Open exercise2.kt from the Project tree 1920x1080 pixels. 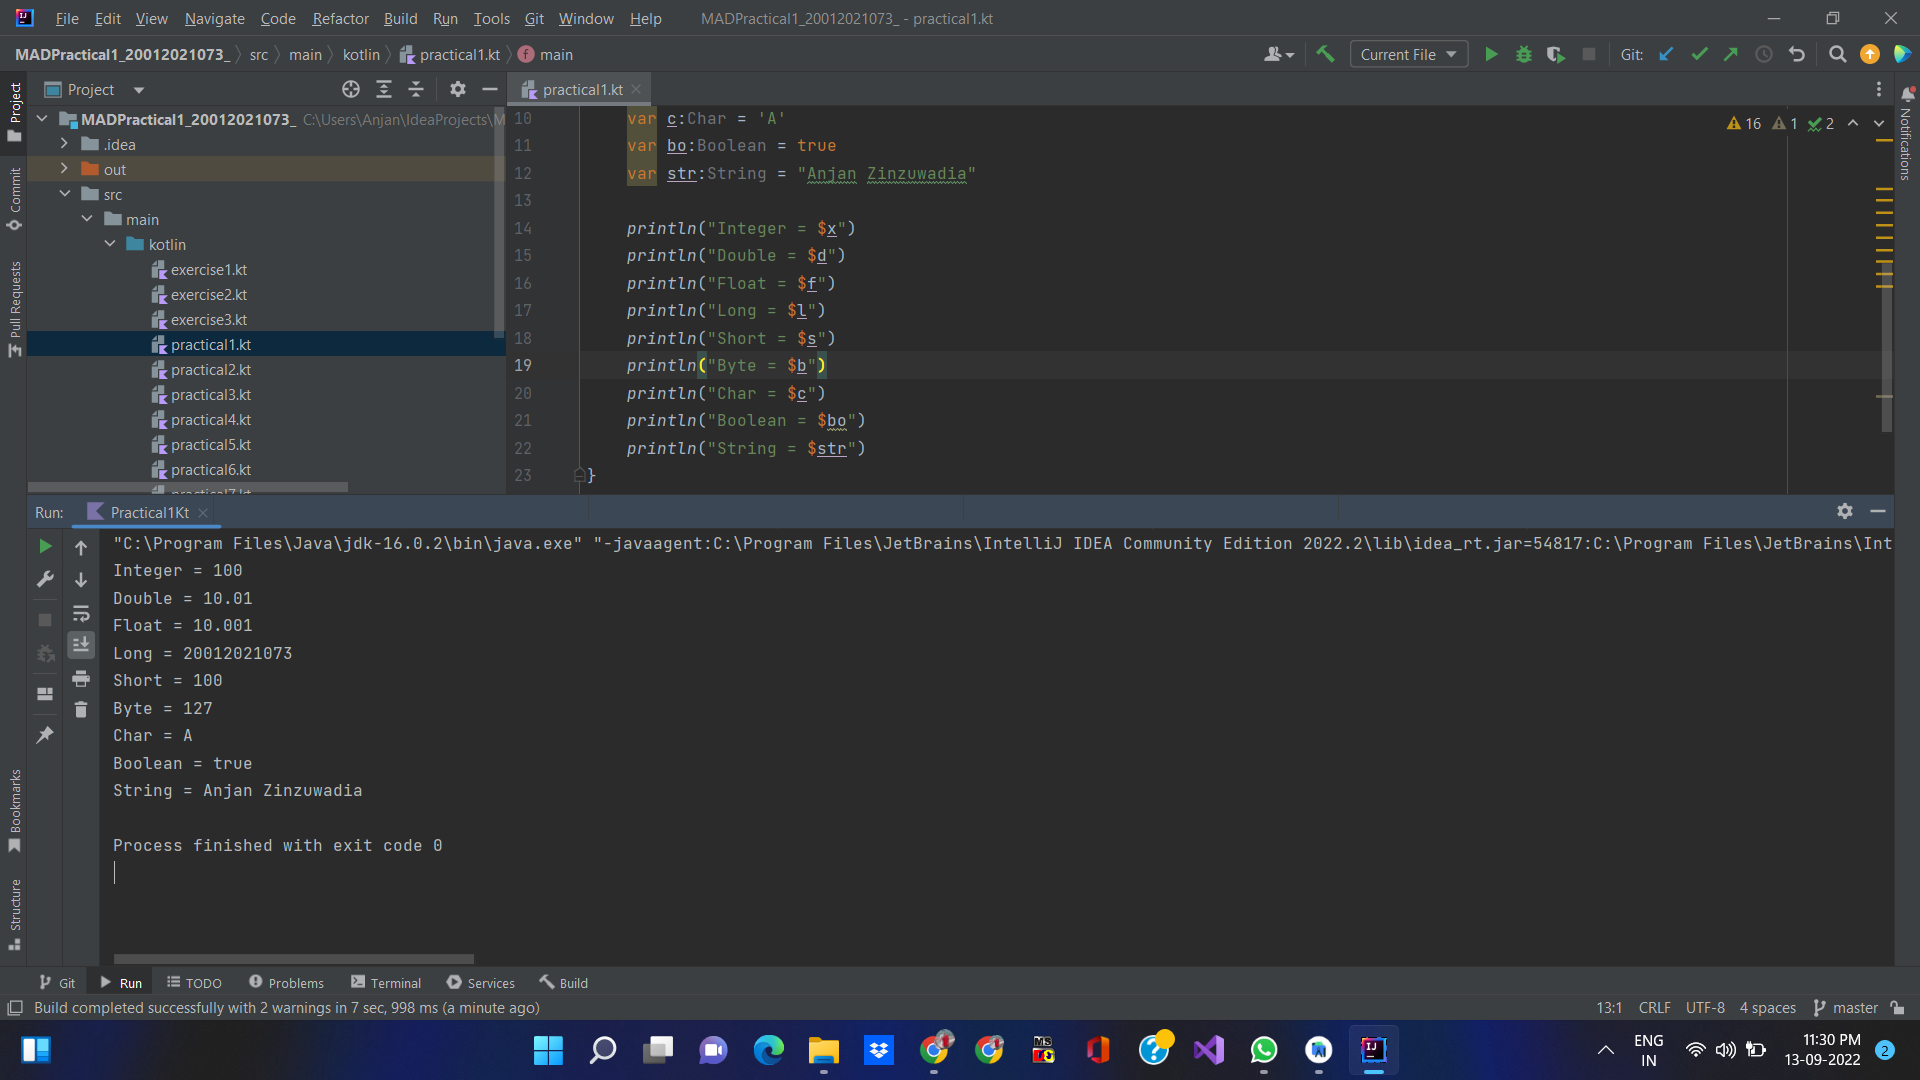tap(209, 294)
